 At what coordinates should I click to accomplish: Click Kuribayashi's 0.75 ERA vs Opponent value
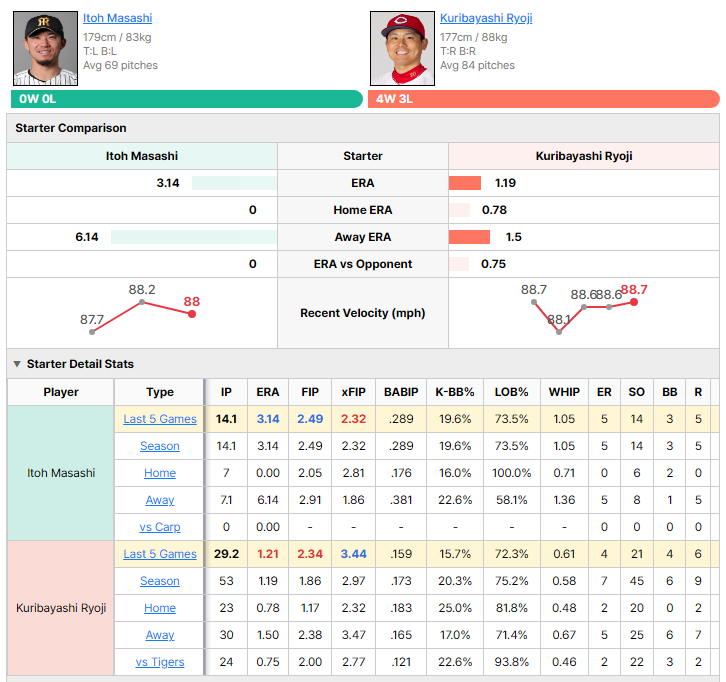493,264
